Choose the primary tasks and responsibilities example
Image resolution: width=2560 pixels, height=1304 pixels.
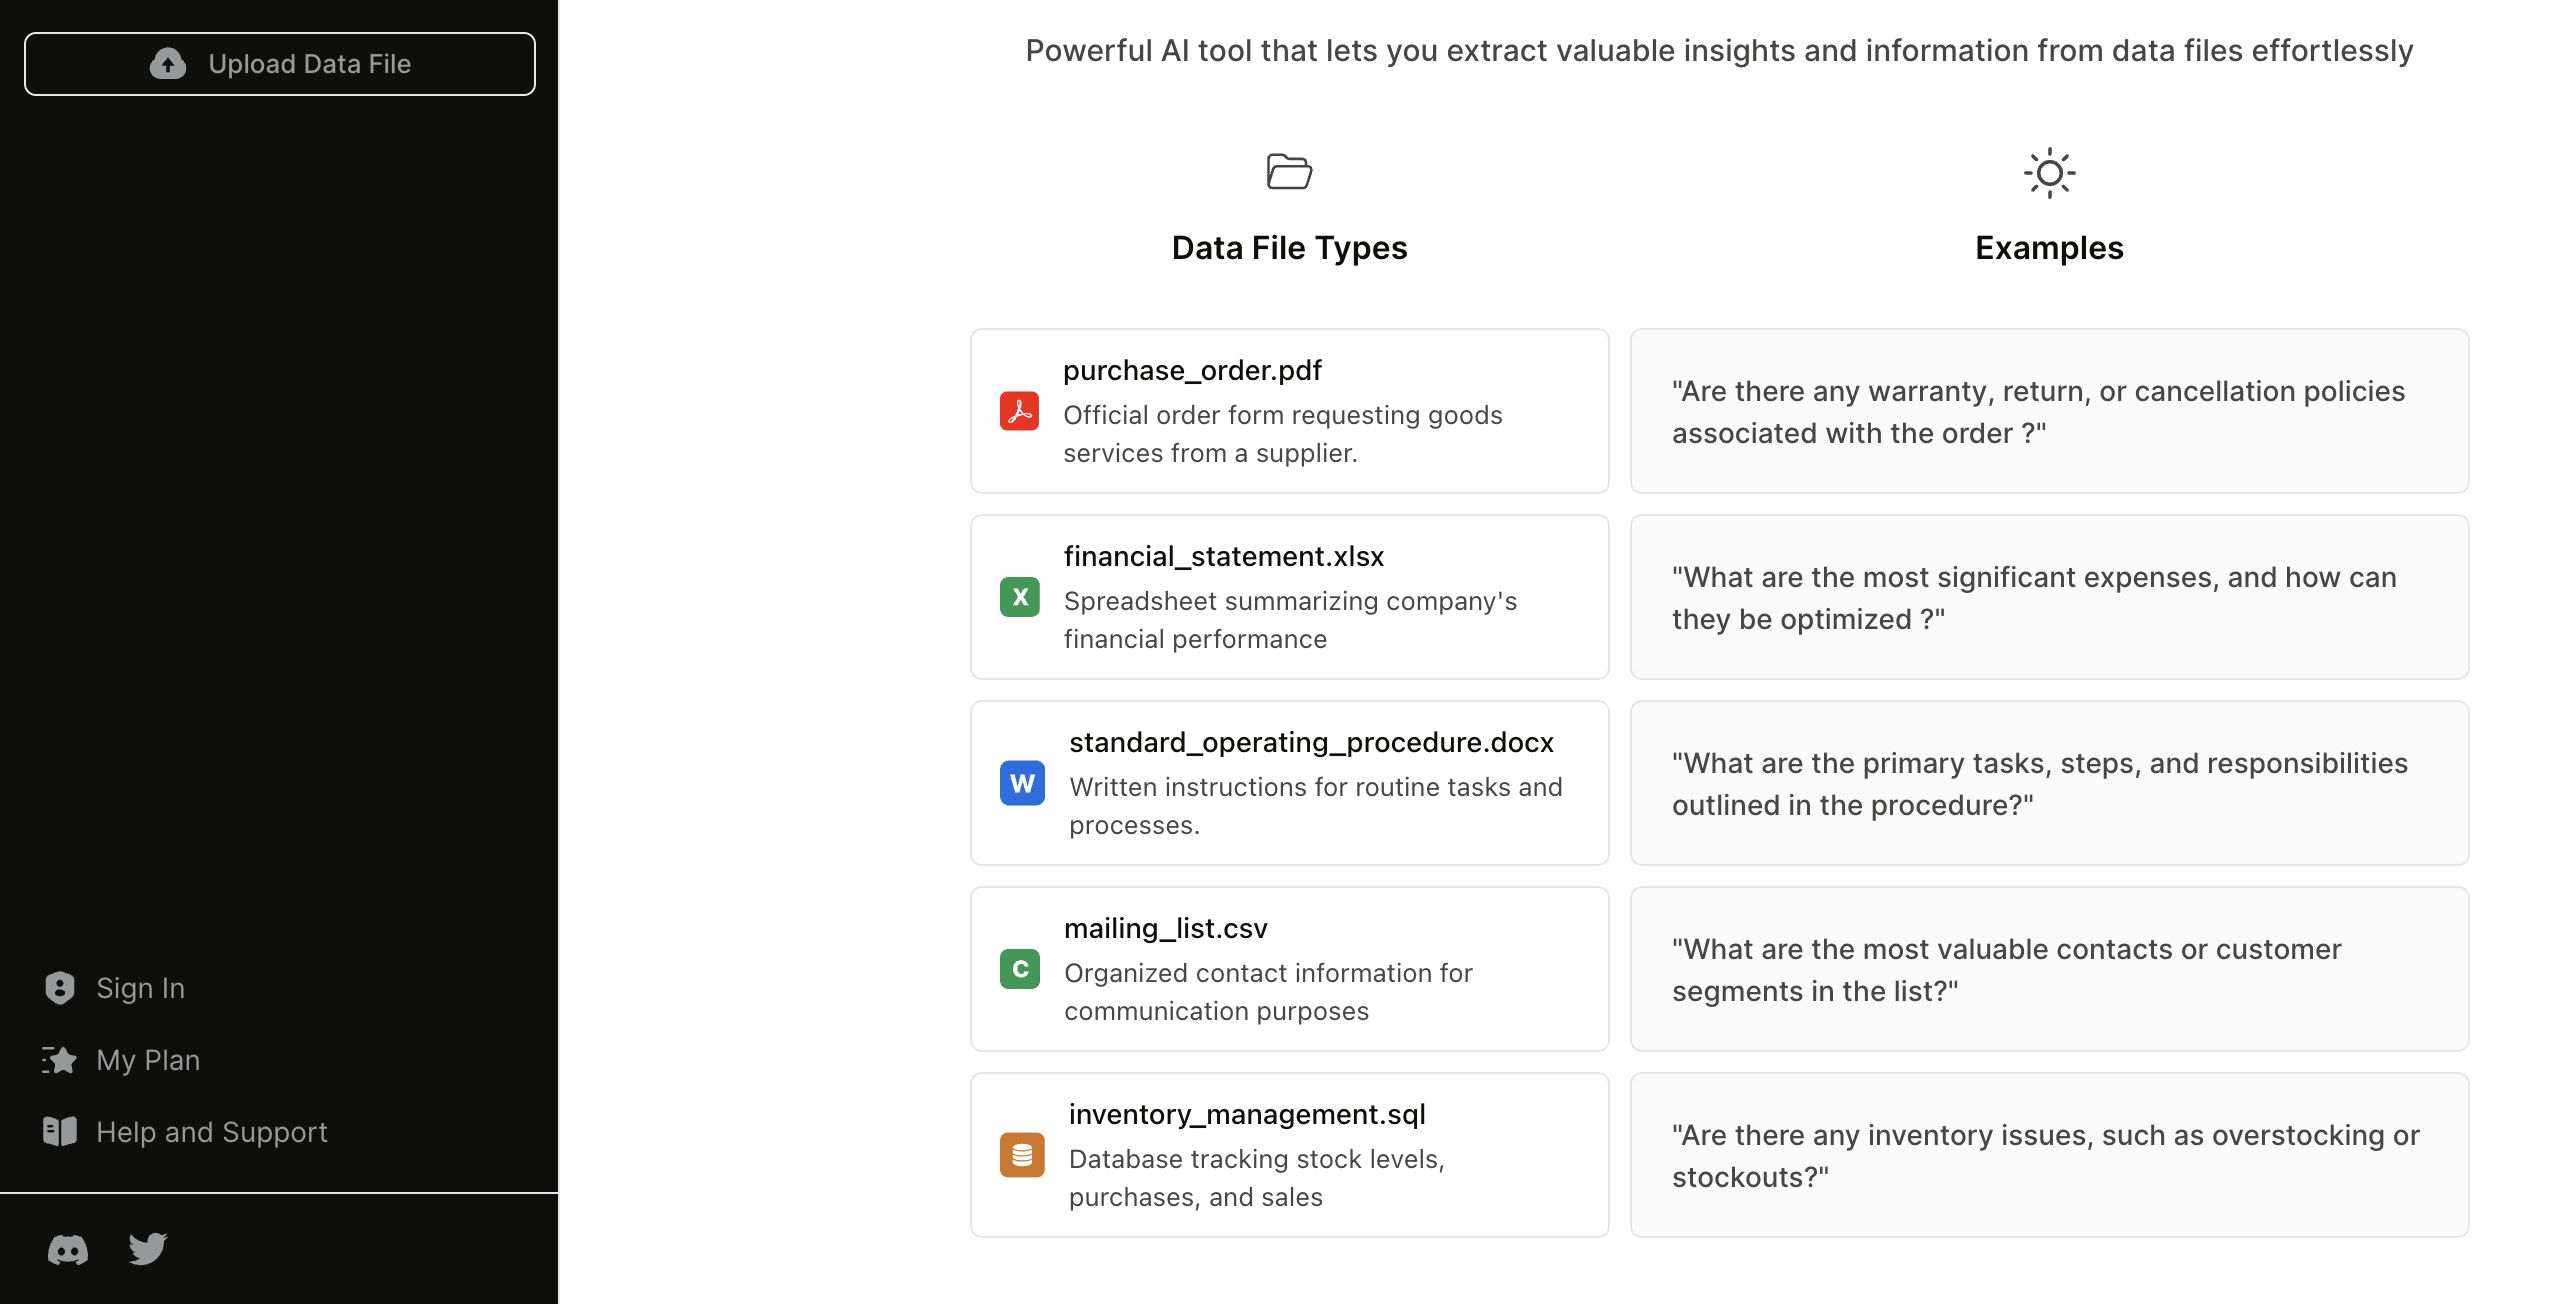(2049, 783)
